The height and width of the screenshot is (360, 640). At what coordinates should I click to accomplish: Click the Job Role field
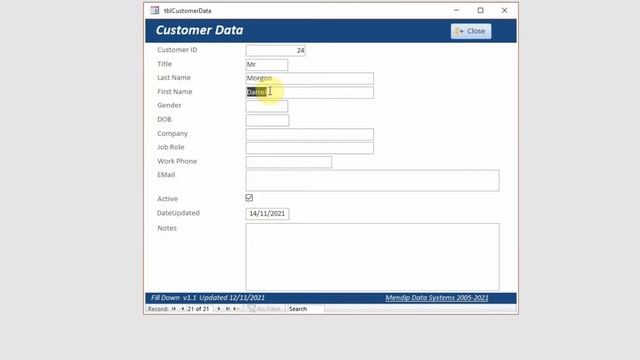[x=309, y=148]
